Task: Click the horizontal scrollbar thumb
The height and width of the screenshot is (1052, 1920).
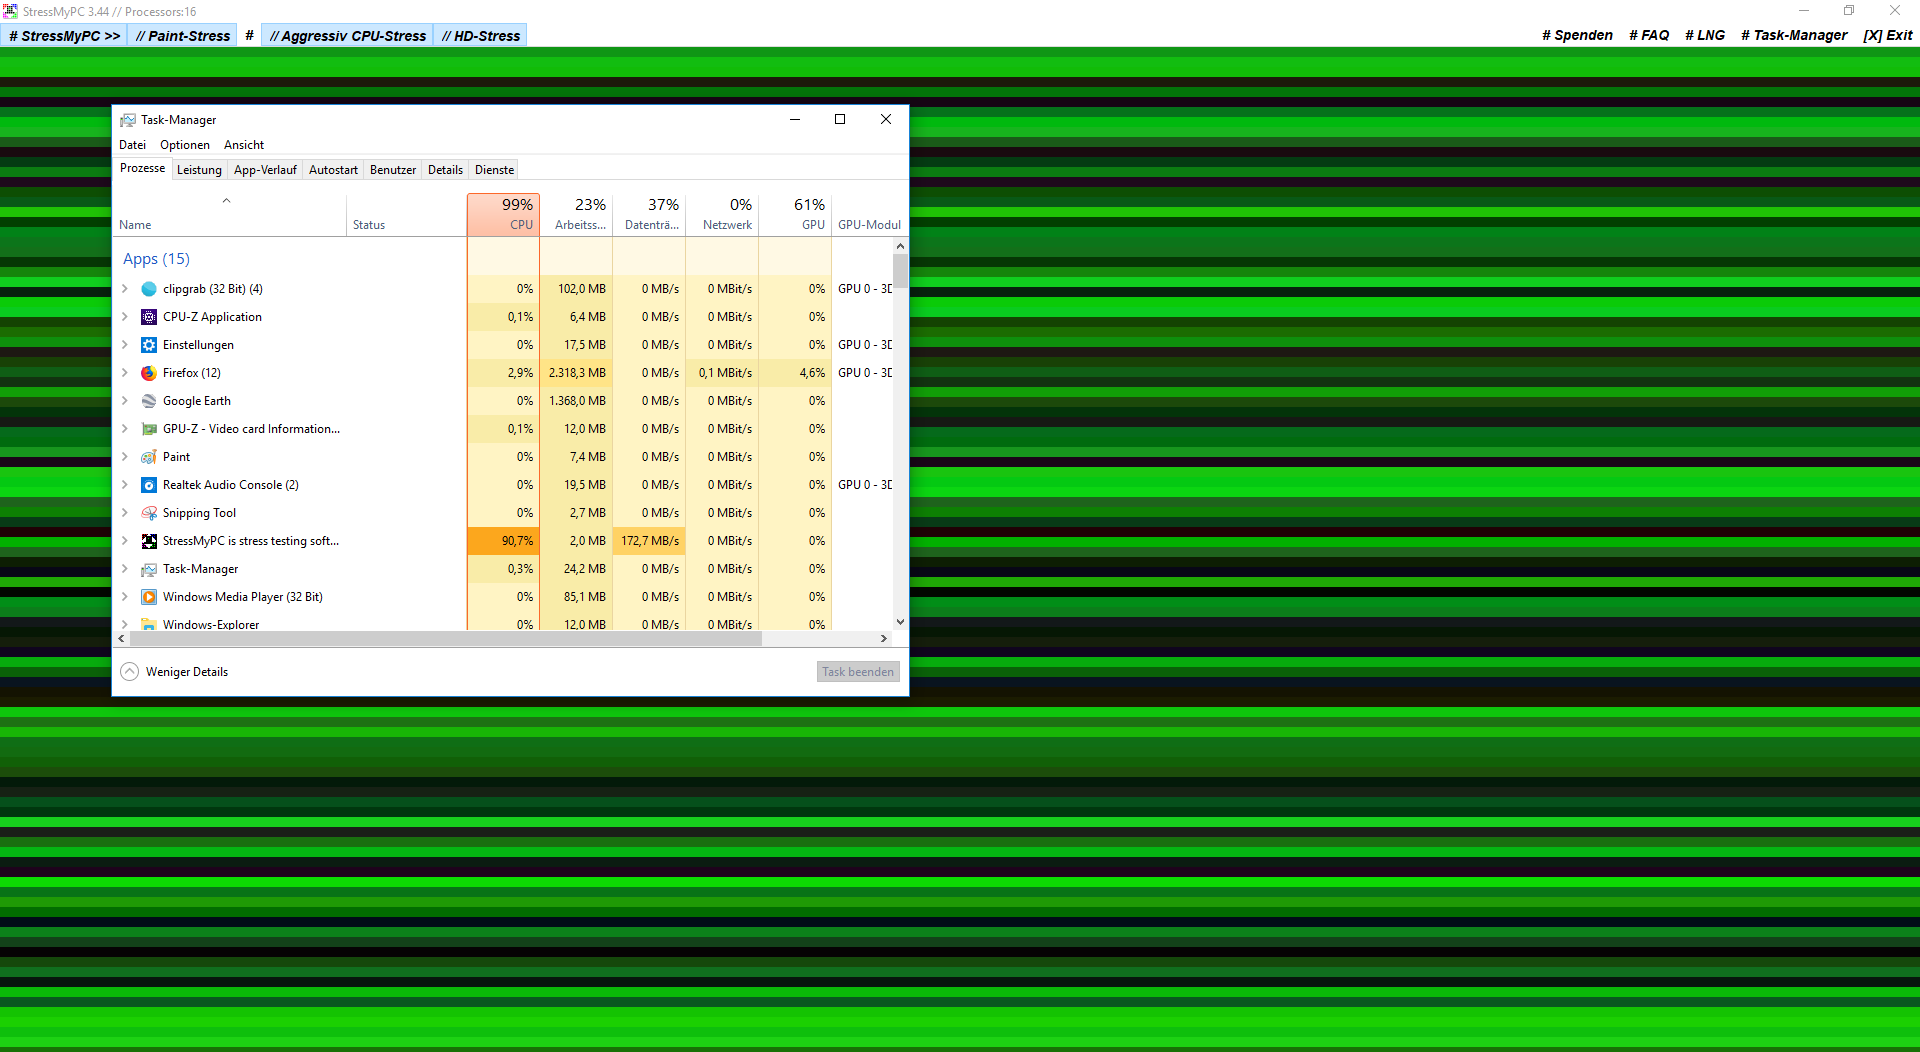Action: (445, 638)
